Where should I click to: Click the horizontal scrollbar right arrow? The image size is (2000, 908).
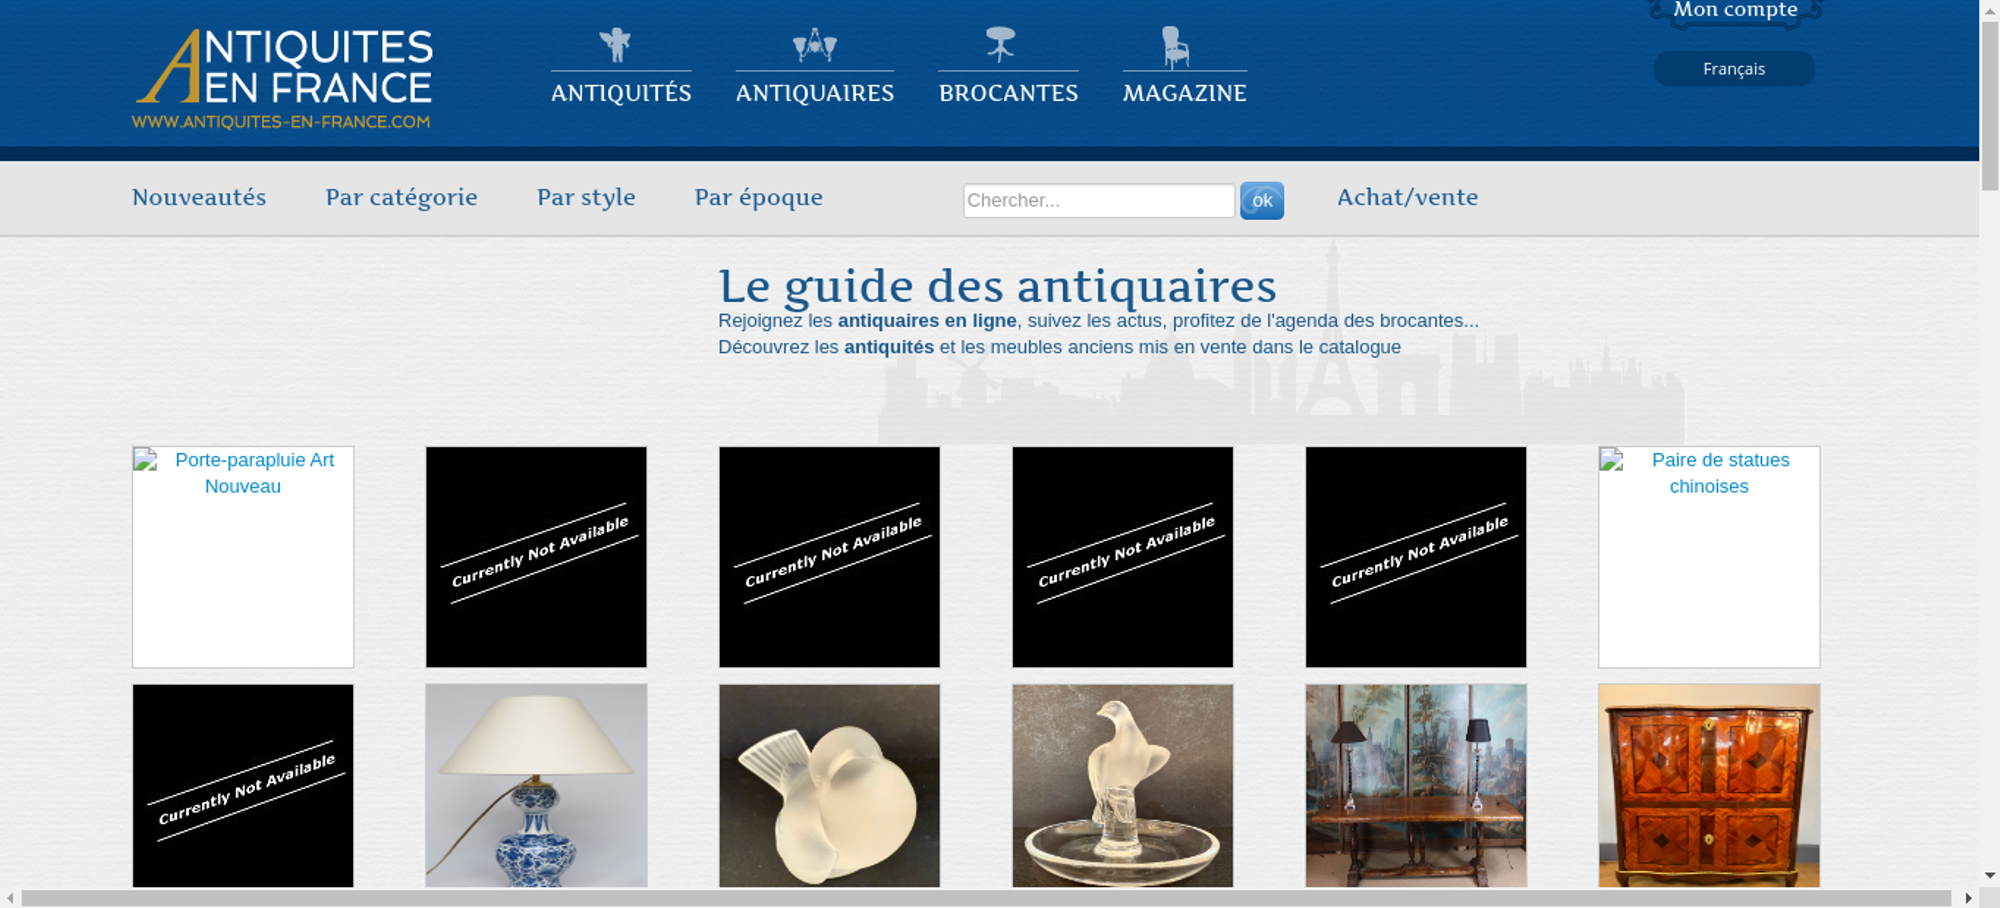(x=1968, y=898)
